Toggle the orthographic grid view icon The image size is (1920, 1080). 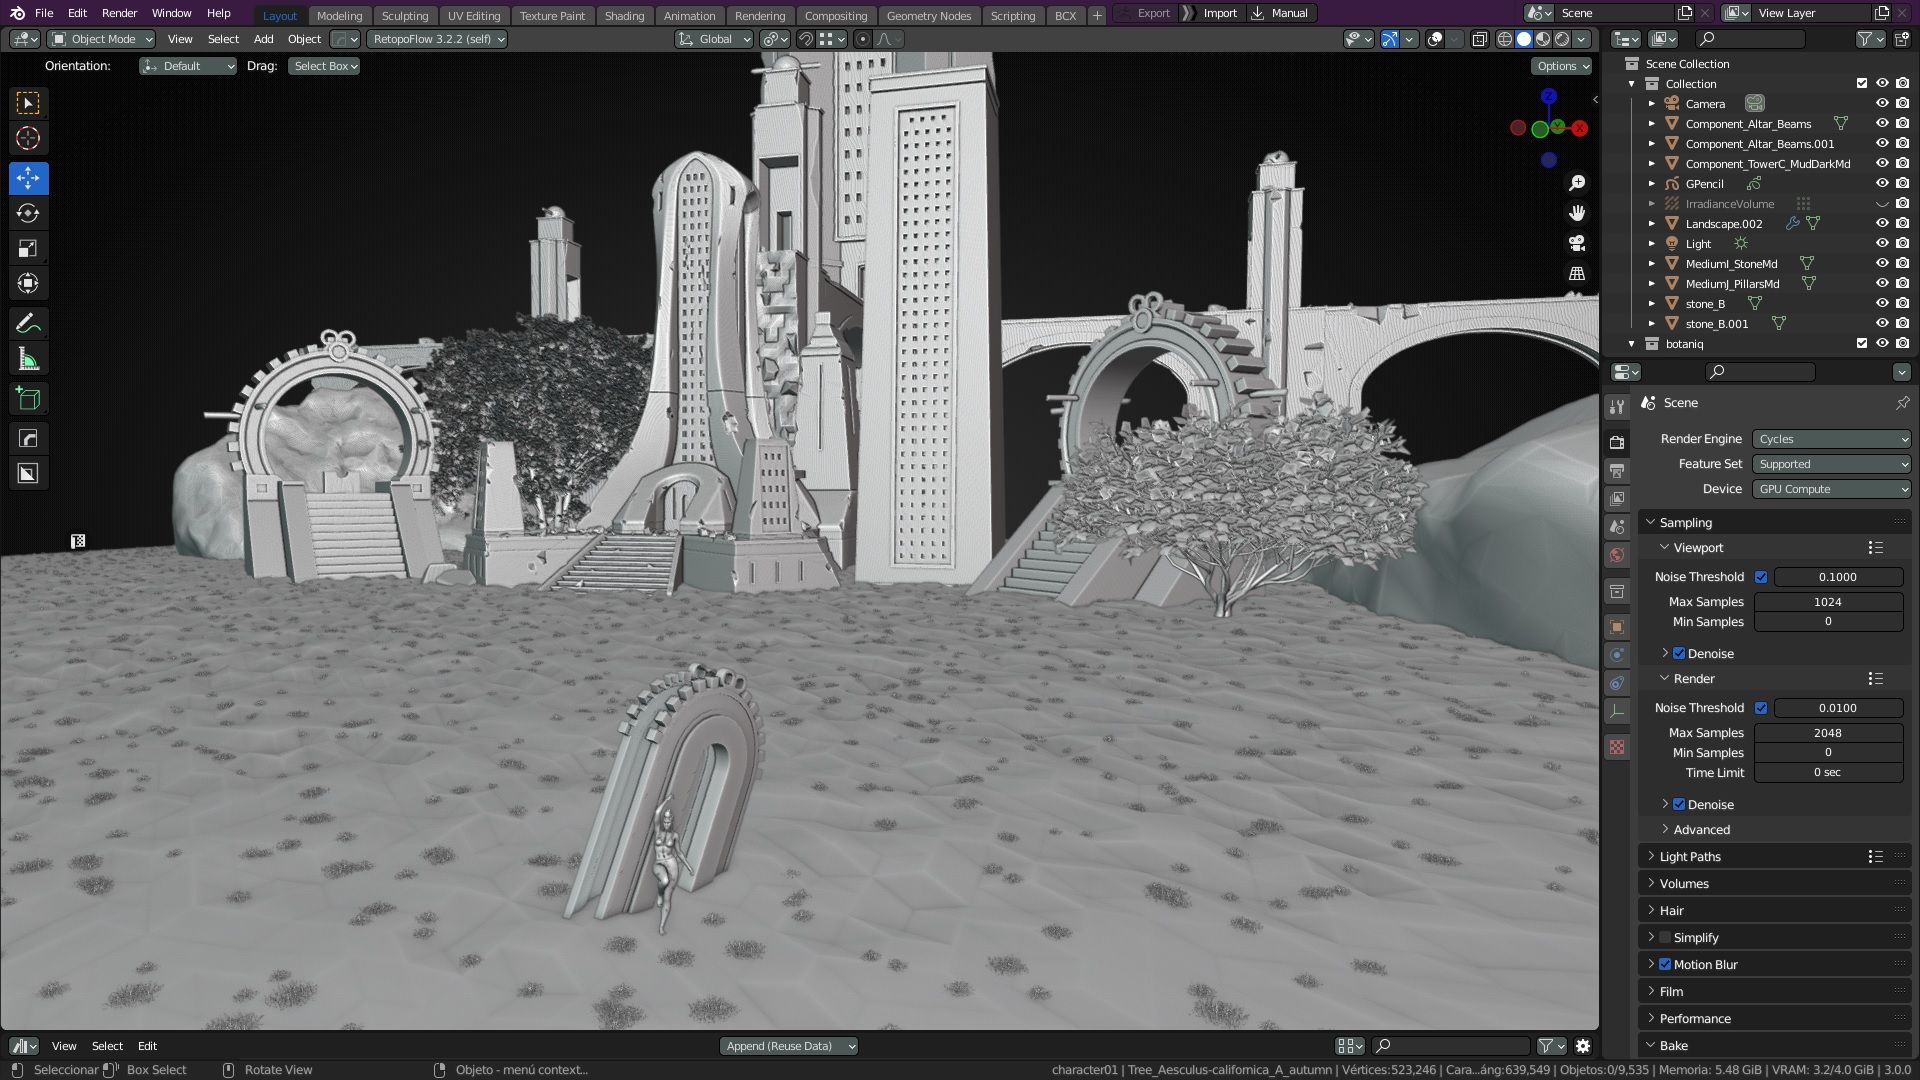point(1577,274)
